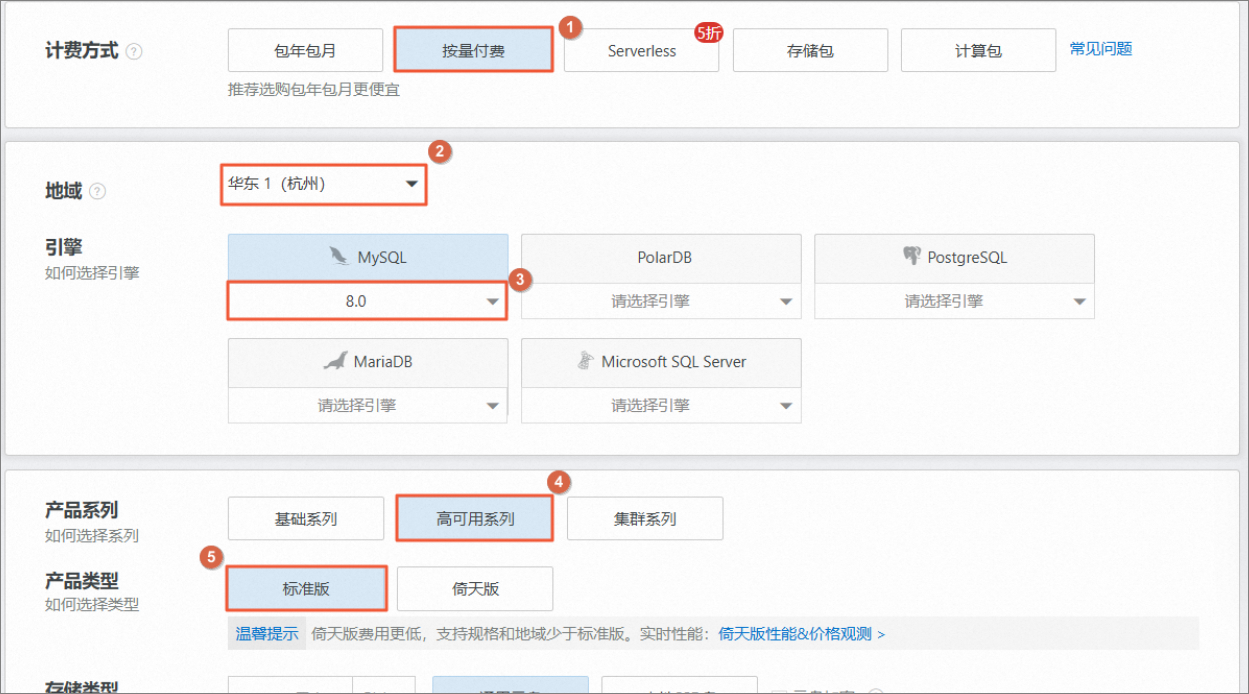This screenshot has width=1249, height=694.
Task: Select the 存储包 storage package option
Action: (x=810, y=50)
